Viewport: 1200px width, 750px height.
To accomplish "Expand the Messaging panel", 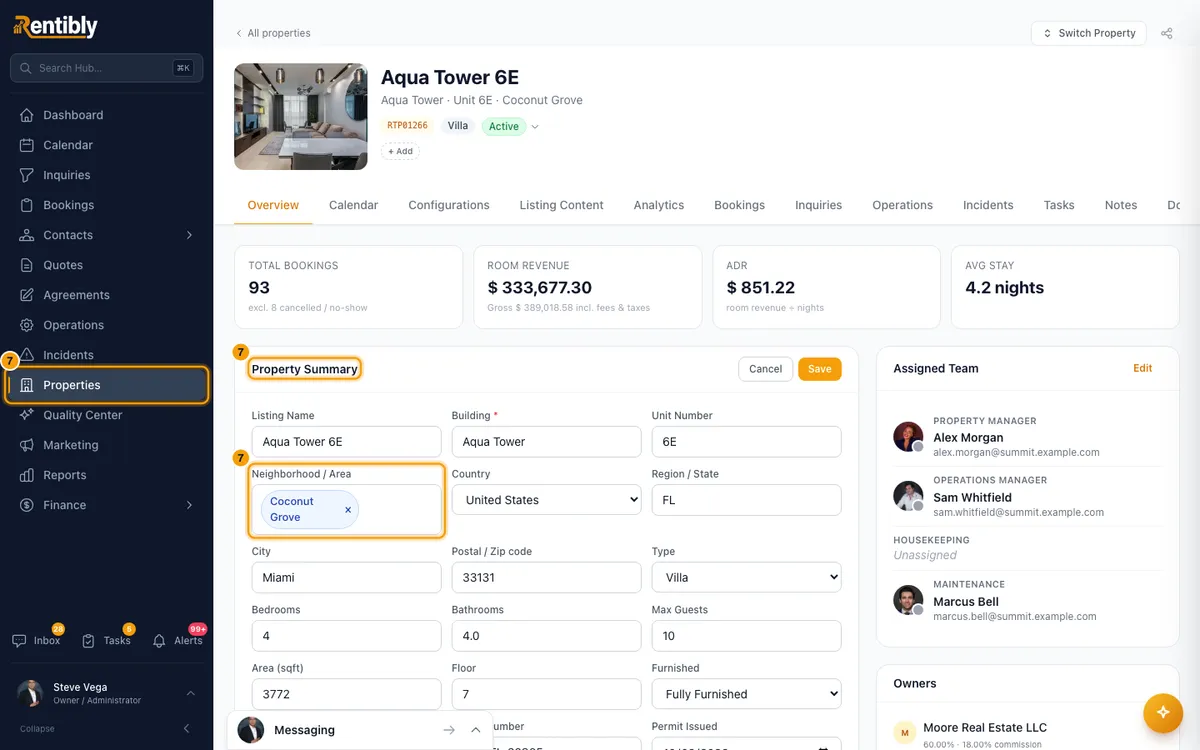I will (x=476, y=730).
